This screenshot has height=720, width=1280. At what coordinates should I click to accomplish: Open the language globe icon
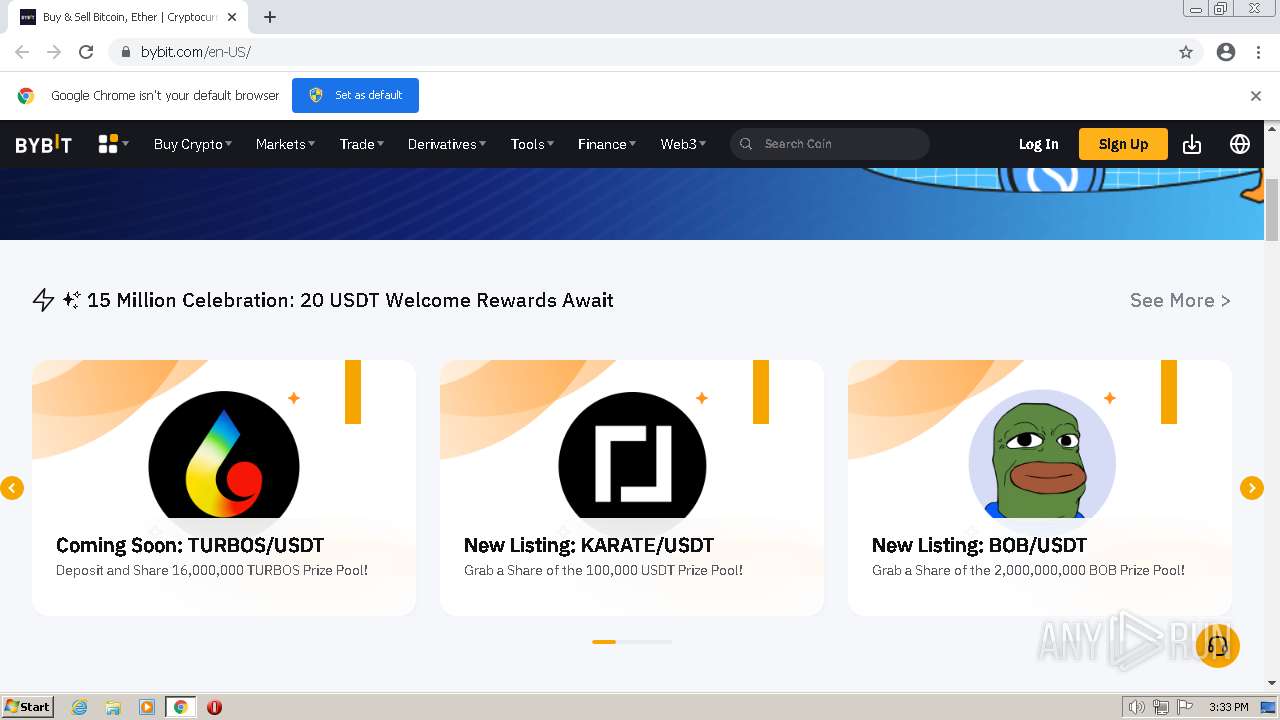tap(1240, 144)
